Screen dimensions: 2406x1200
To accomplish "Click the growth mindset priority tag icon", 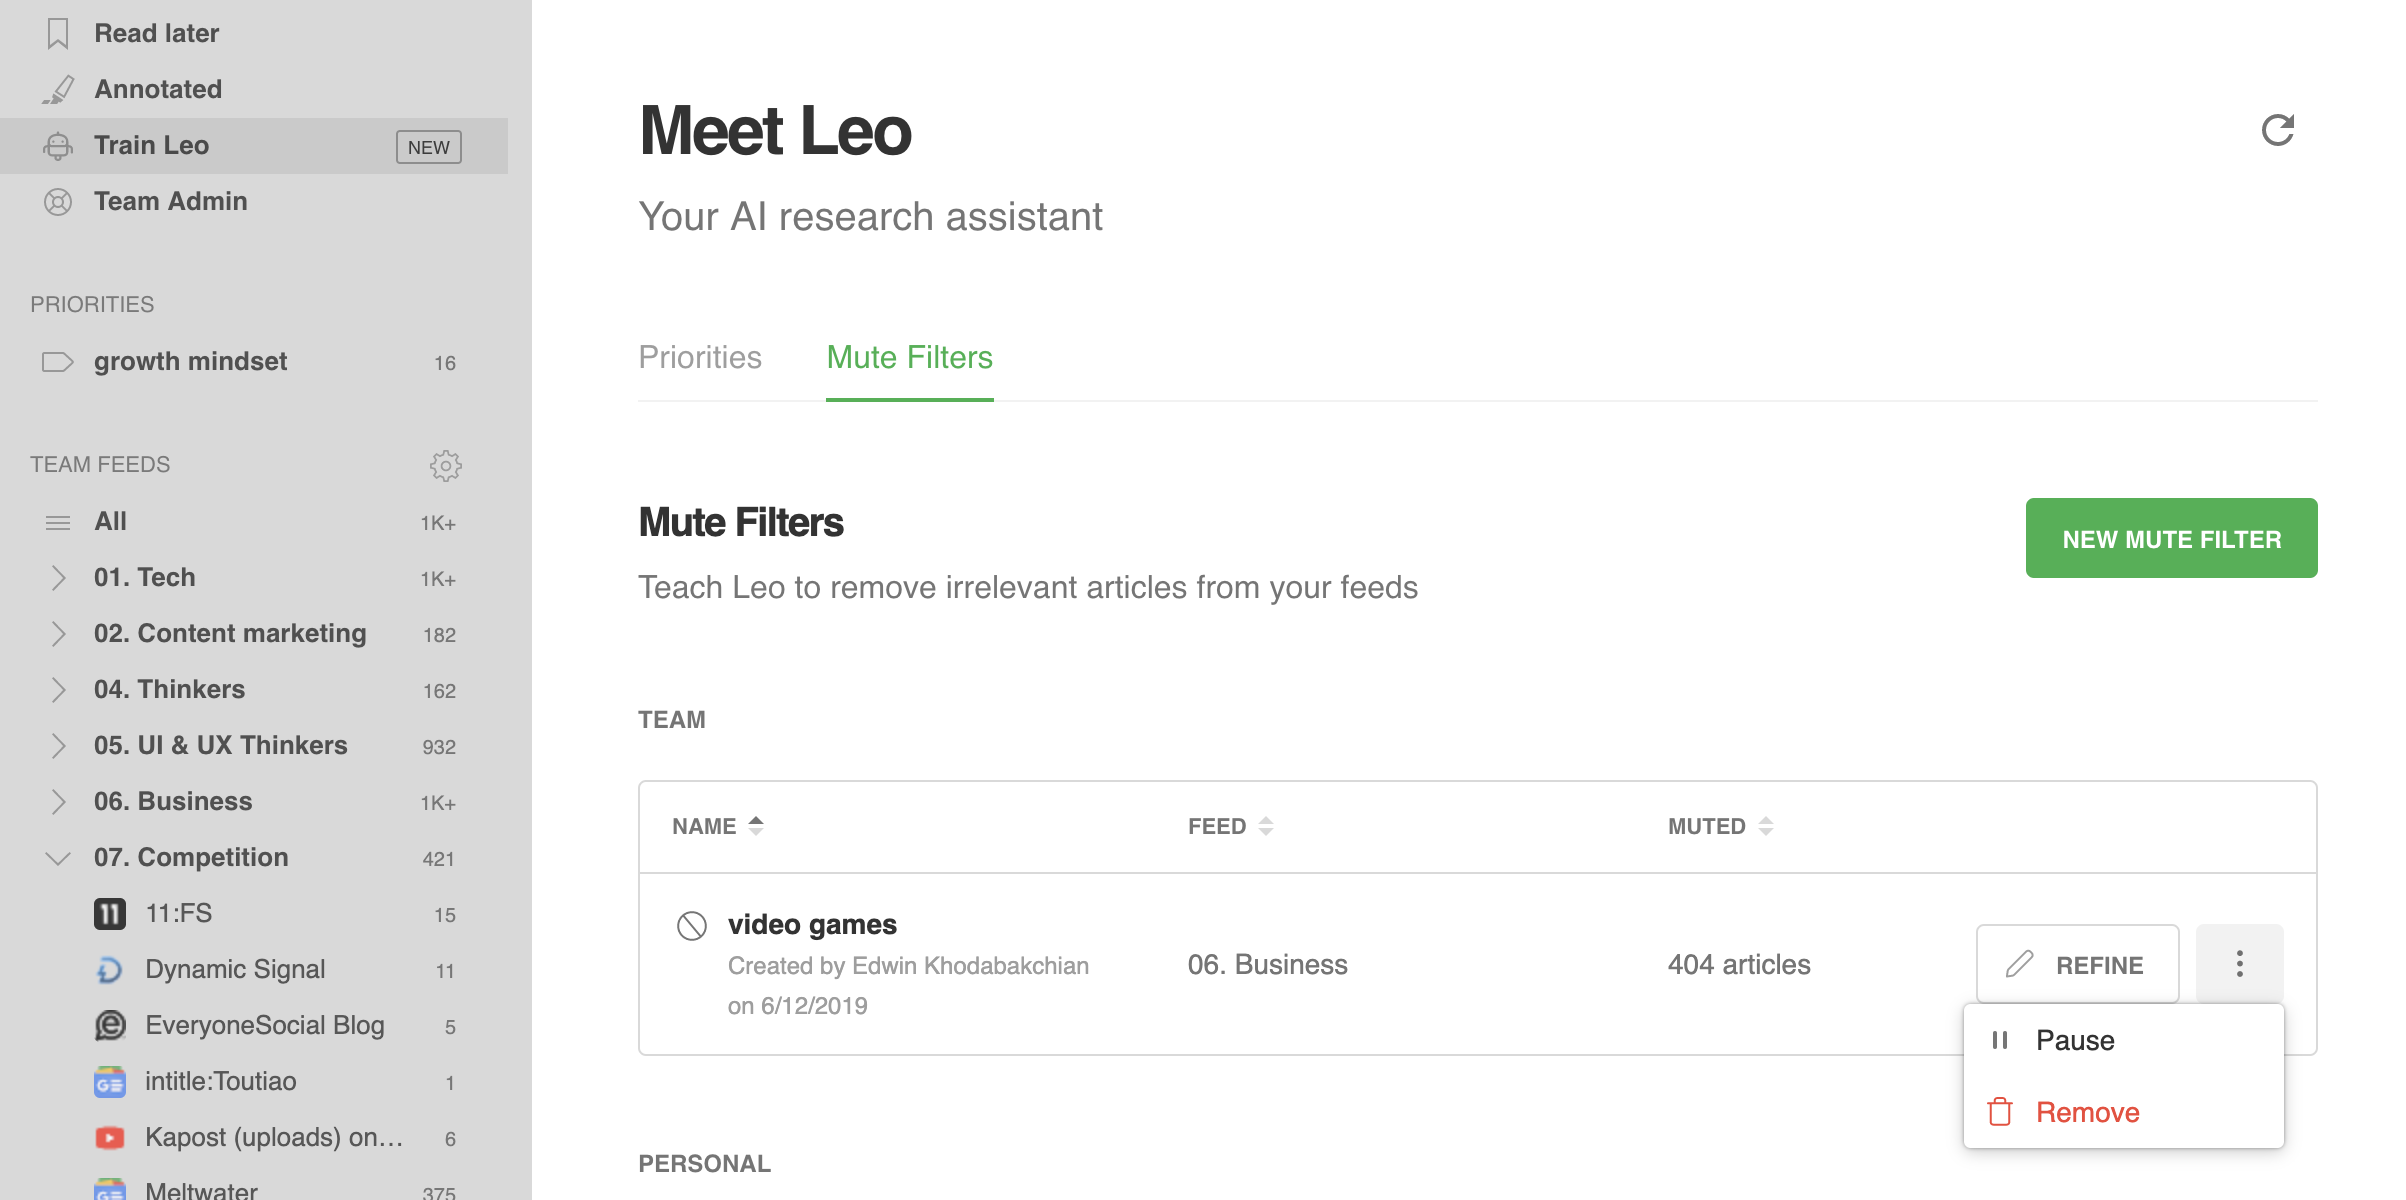I will click(58, 361).
